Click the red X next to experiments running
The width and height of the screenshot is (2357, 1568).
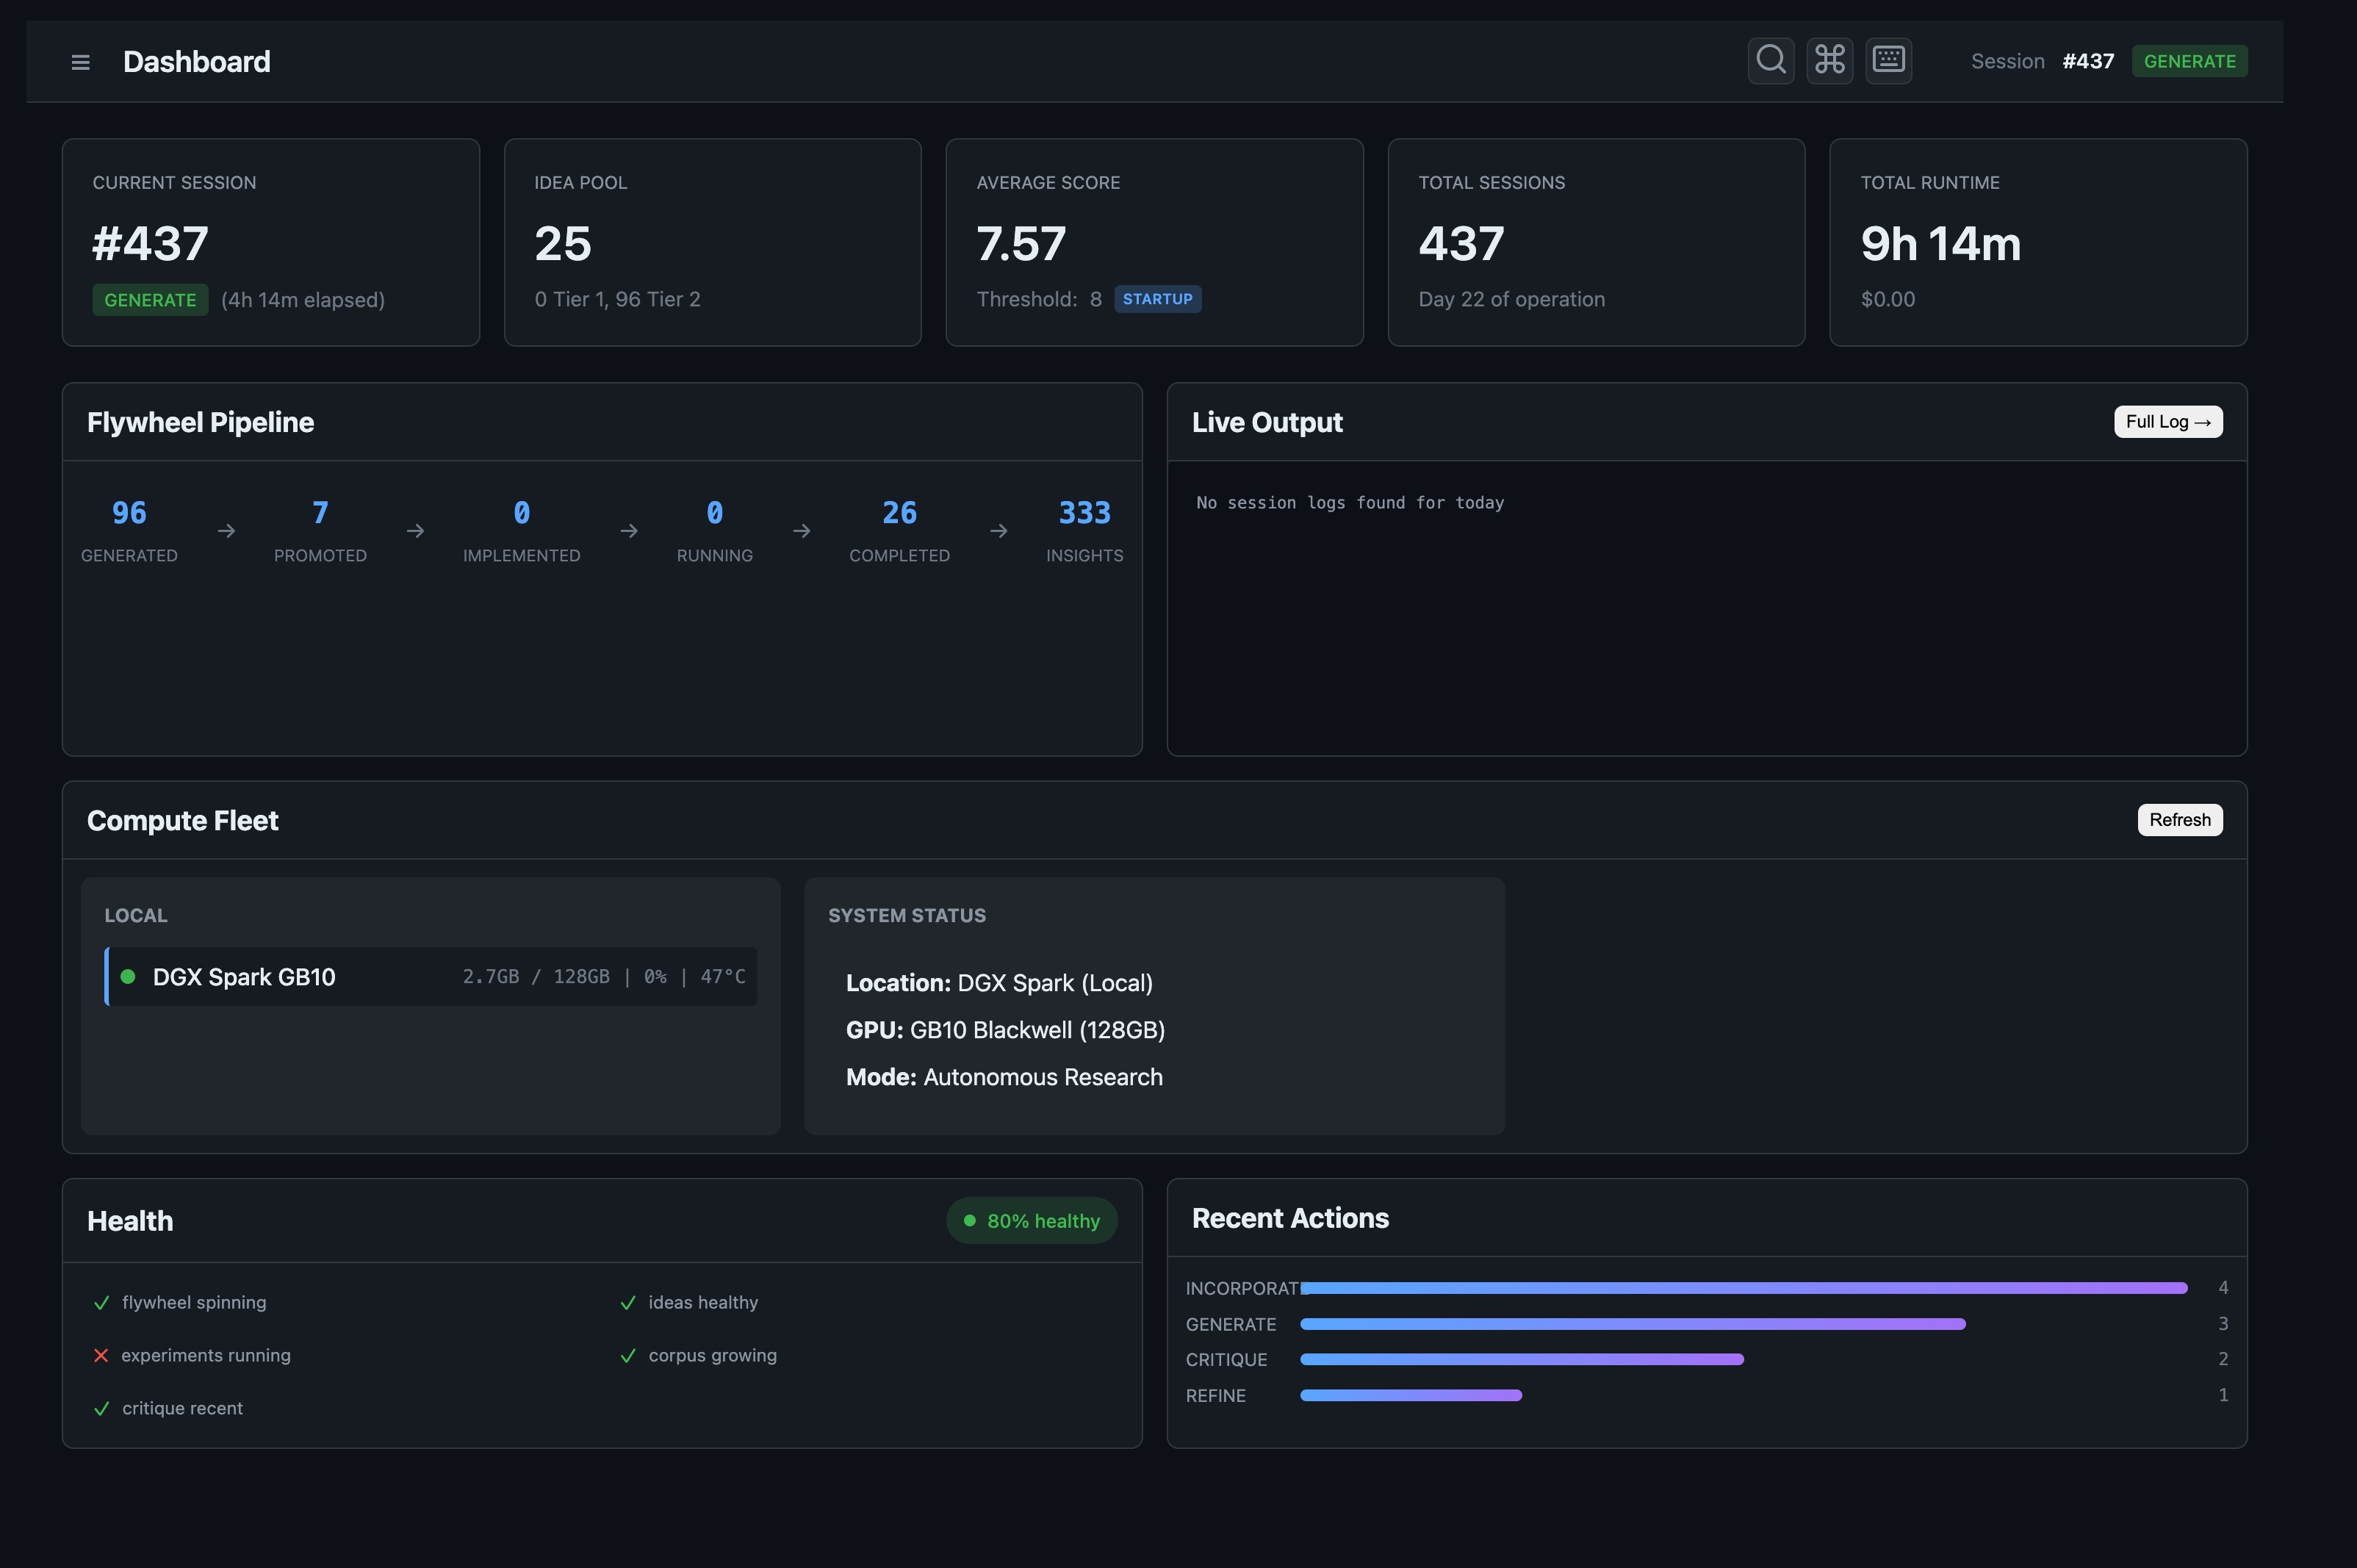pyautogui.click(x=101, y=1356)
